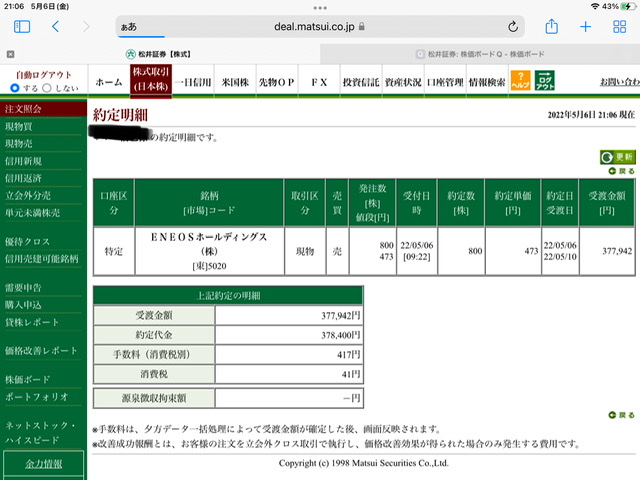Add a new tab with plus icon
This screenshot has width=640, height=480.
coord(585,27)
